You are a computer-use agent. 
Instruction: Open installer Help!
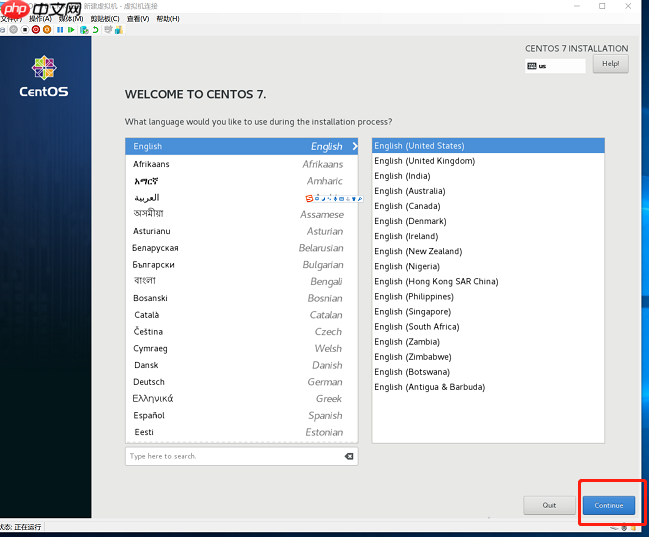point(611,64)
